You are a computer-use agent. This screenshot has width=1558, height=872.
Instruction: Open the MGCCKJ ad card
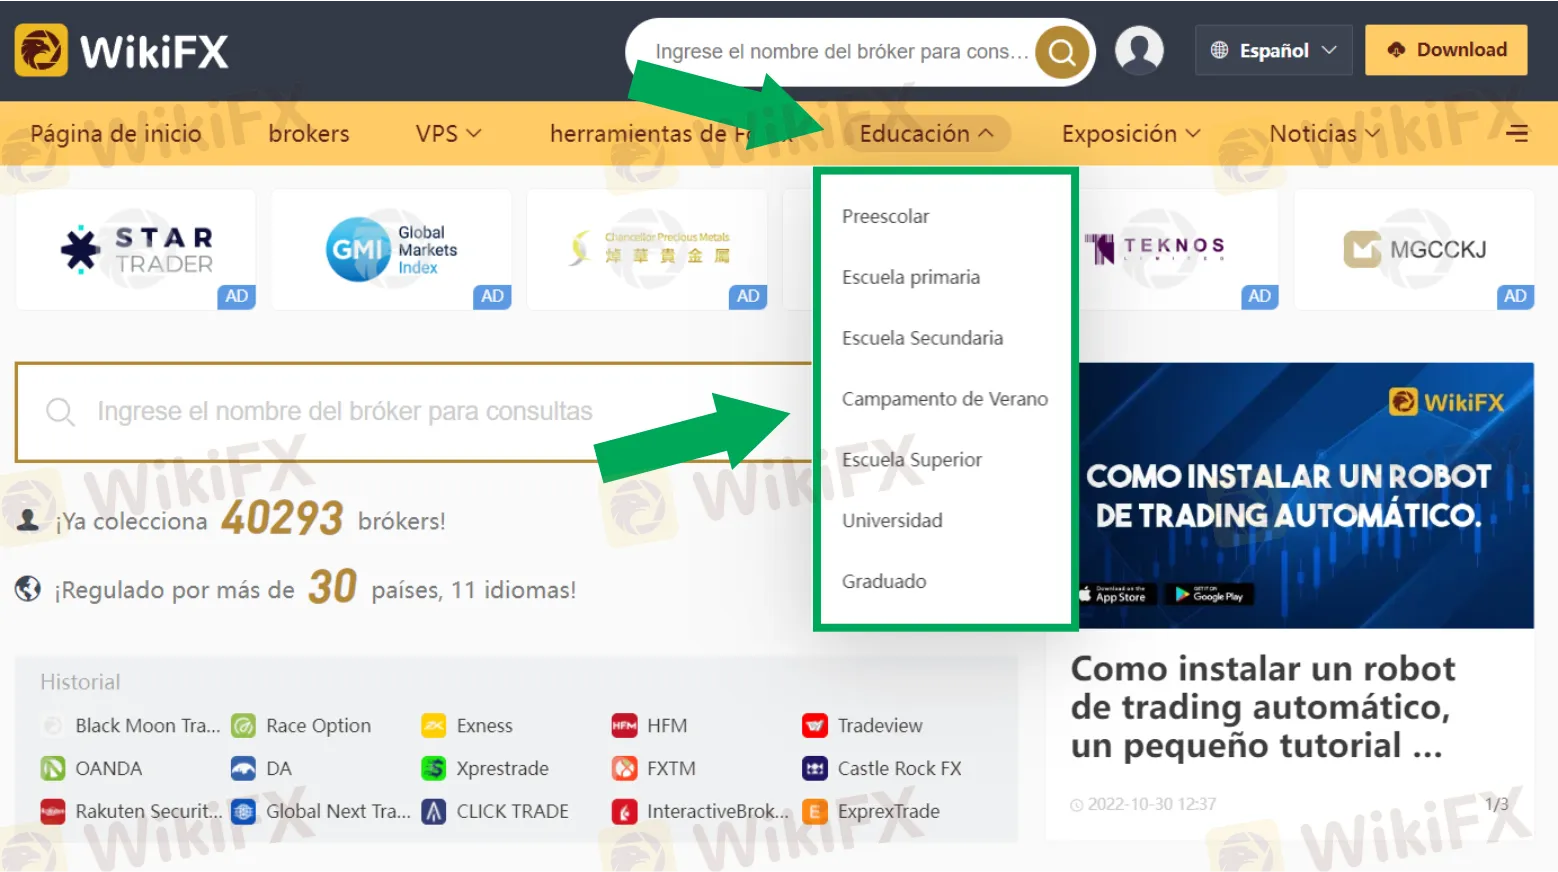coord(1414,249)
